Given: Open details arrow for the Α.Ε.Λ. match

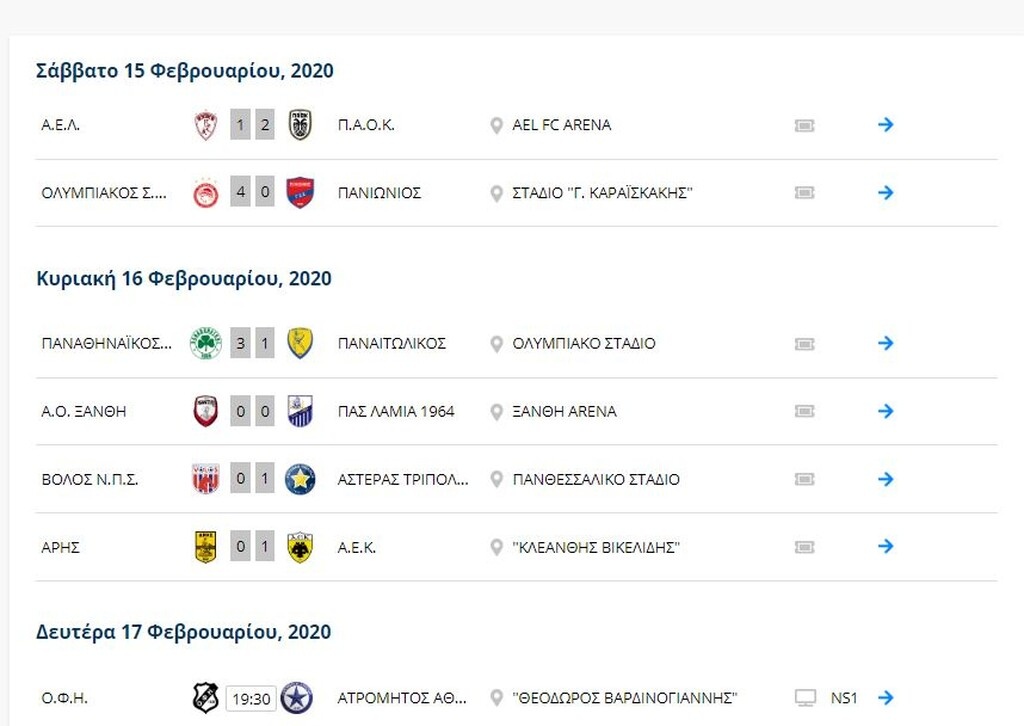Looking at the screenshot, I should click(x=884, y=125).
